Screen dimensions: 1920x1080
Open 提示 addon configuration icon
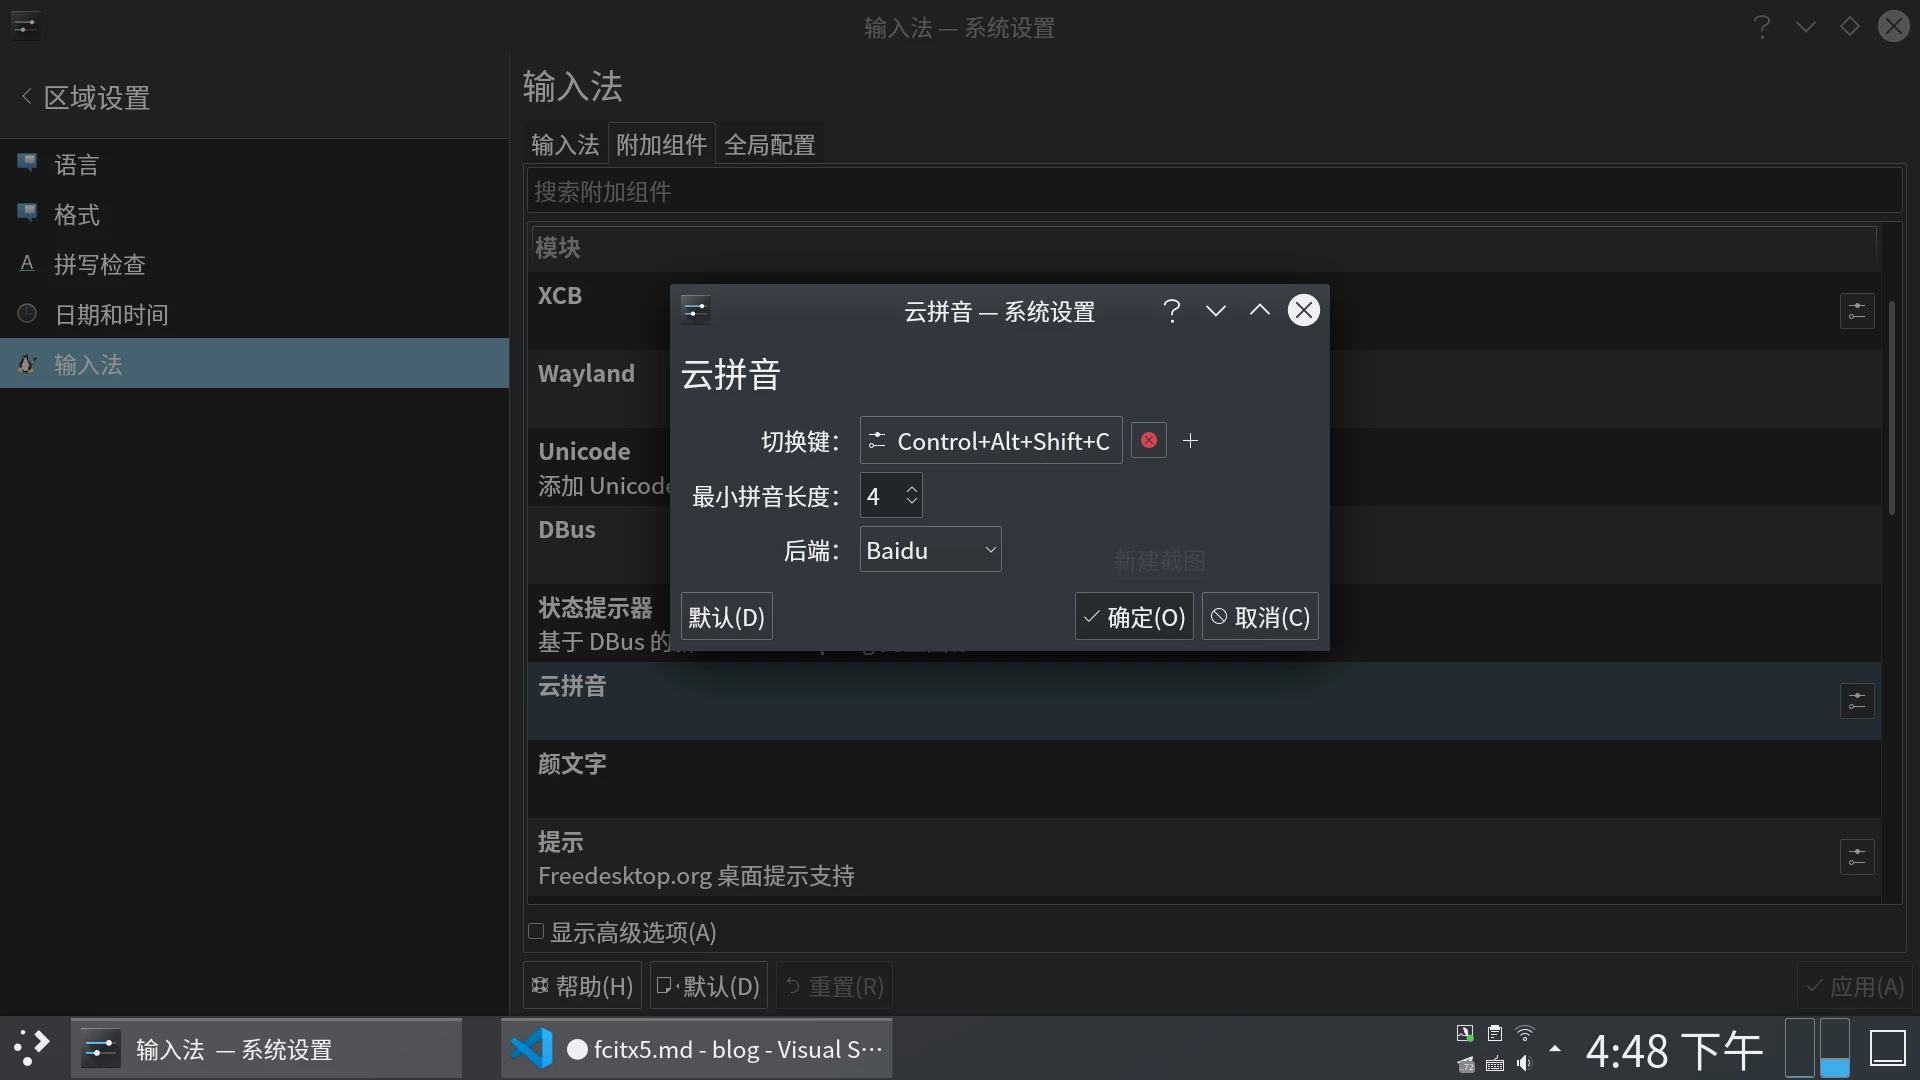[1857, 857]
